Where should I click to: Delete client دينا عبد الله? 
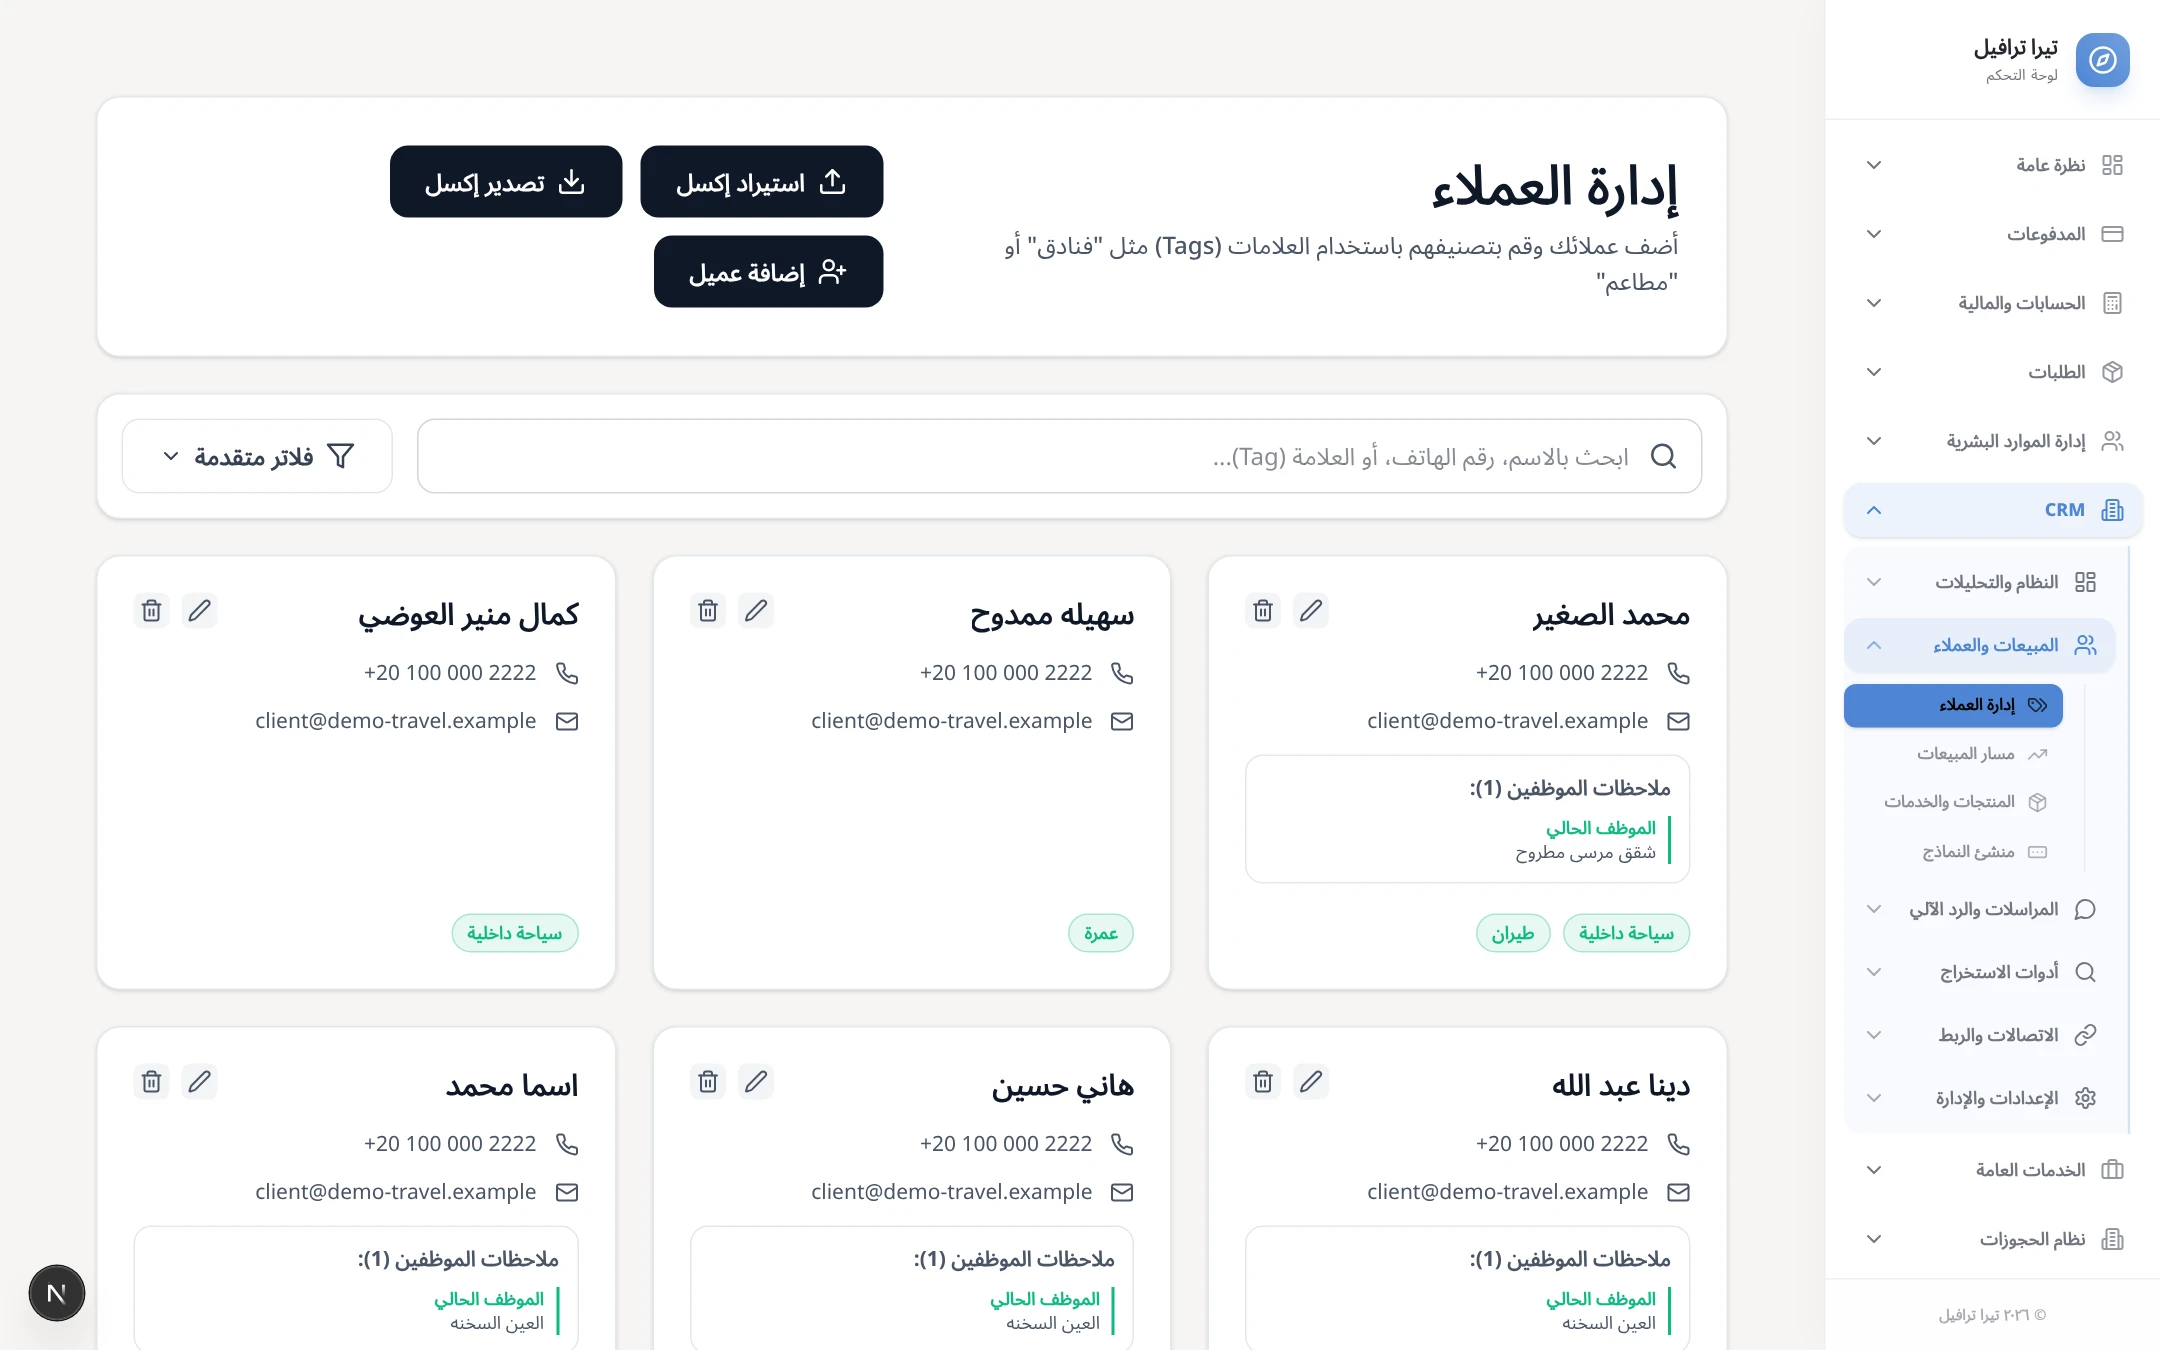(x=1263, y=1081)
